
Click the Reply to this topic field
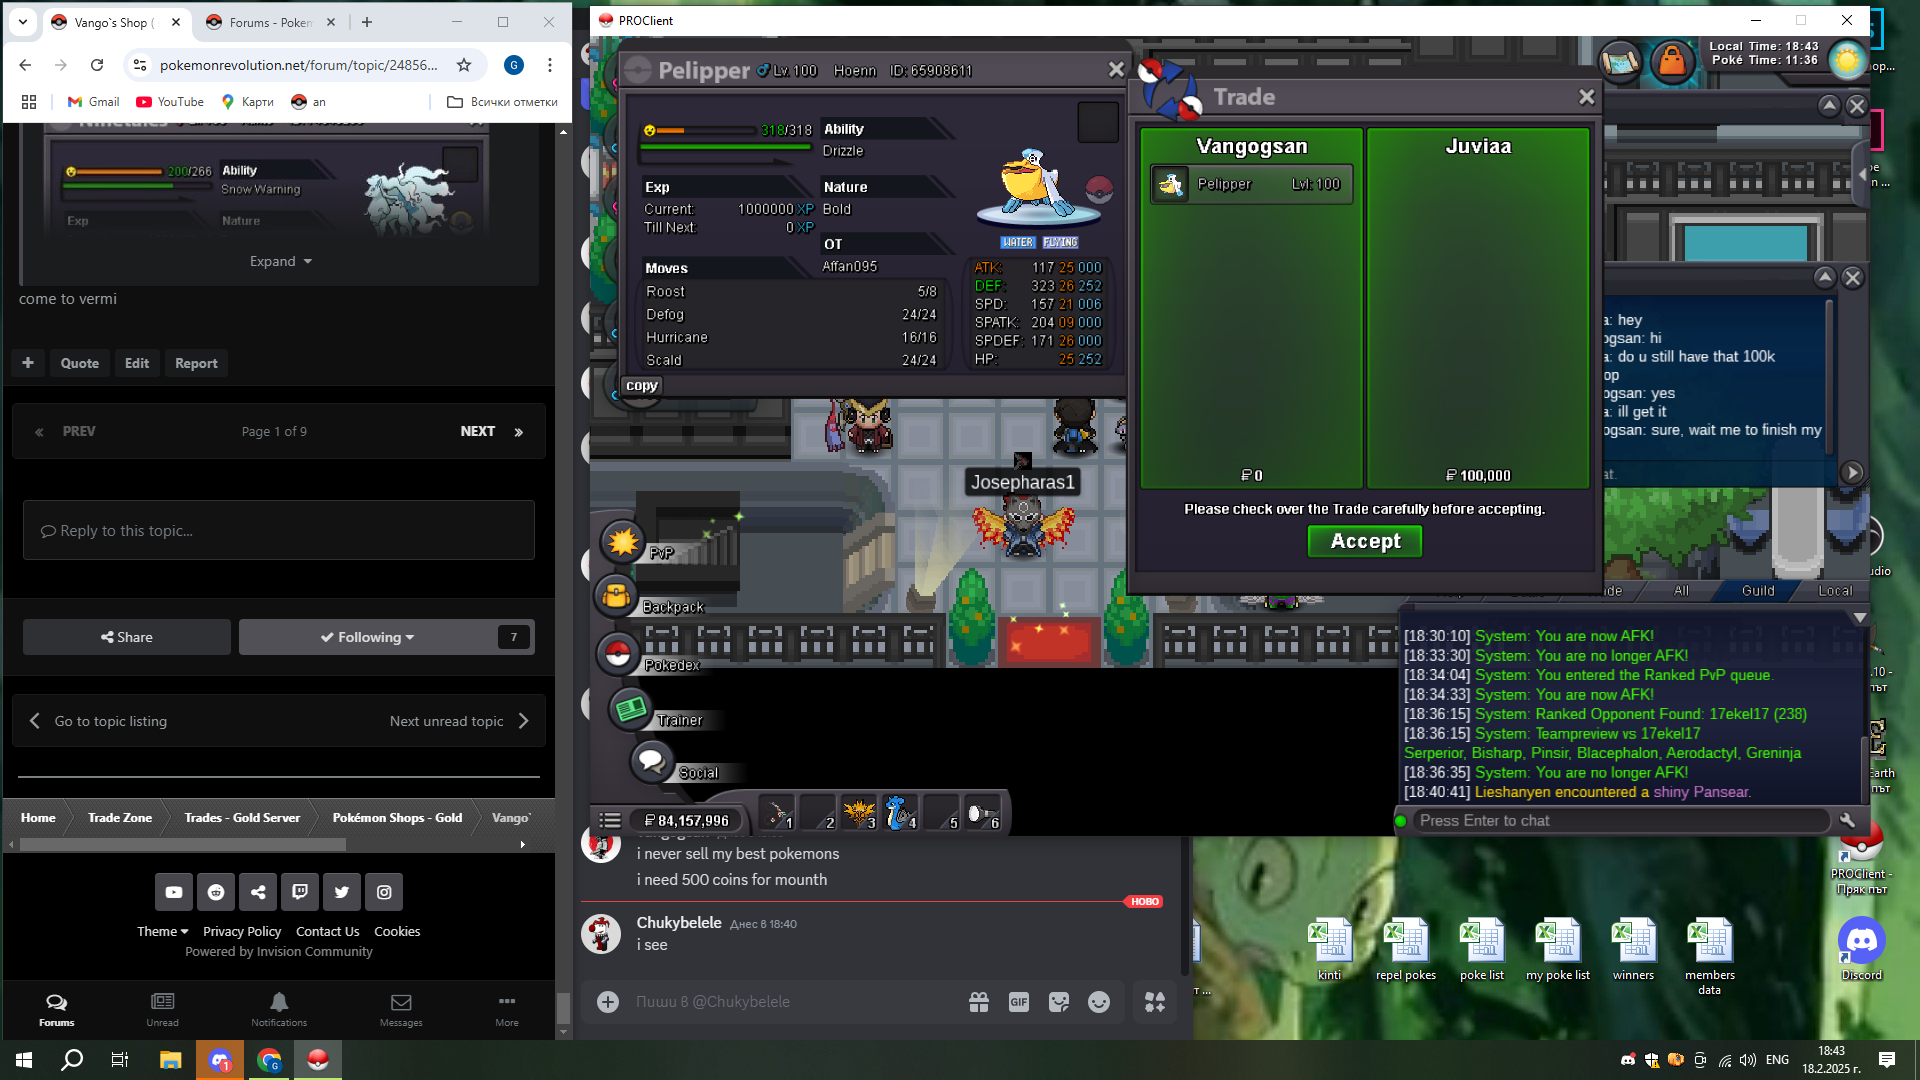click(x=279, y=530)
